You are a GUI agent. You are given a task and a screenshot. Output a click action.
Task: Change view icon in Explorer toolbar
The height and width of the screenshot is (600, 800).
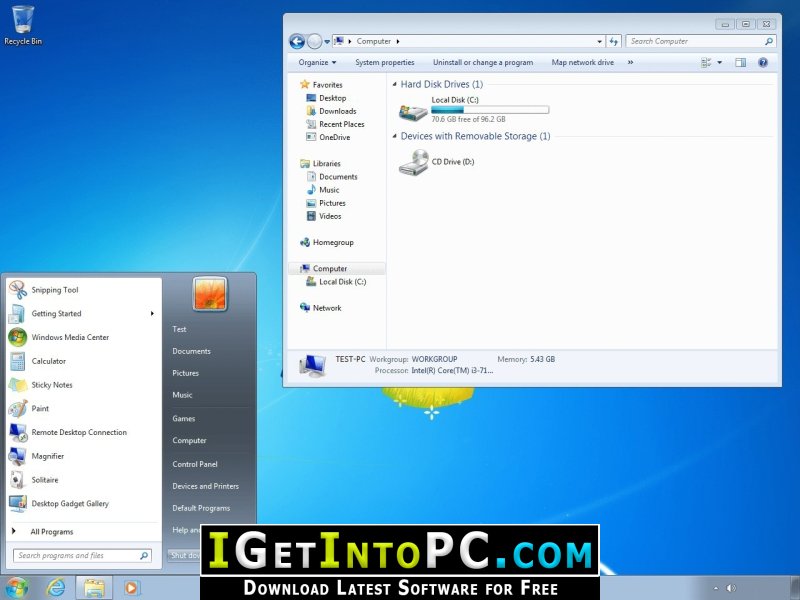[706, 62]
